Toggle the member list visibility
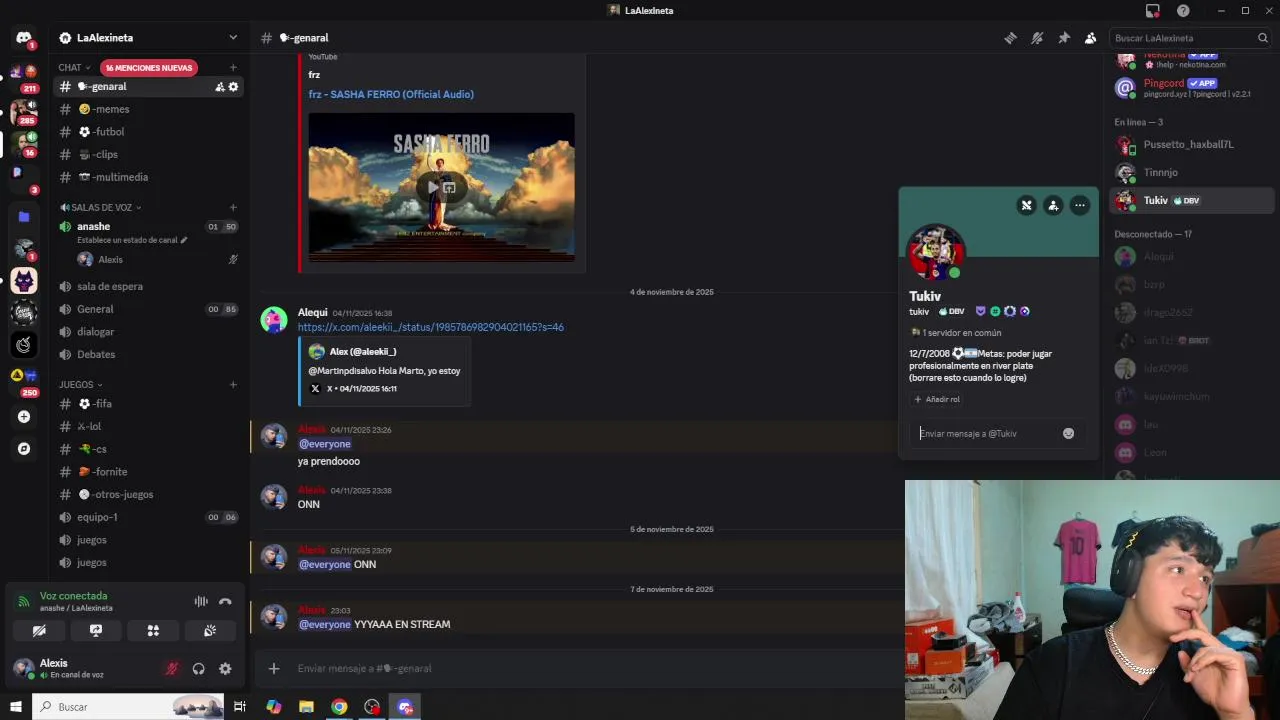The image size is (1280, 720). (1090, 38)
